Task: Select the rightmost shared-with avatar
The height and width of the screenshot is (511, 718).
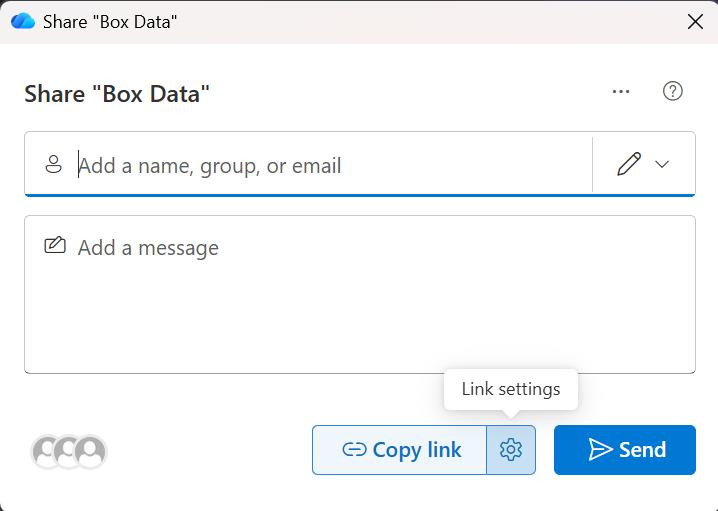Action: (x=90, y=451)
